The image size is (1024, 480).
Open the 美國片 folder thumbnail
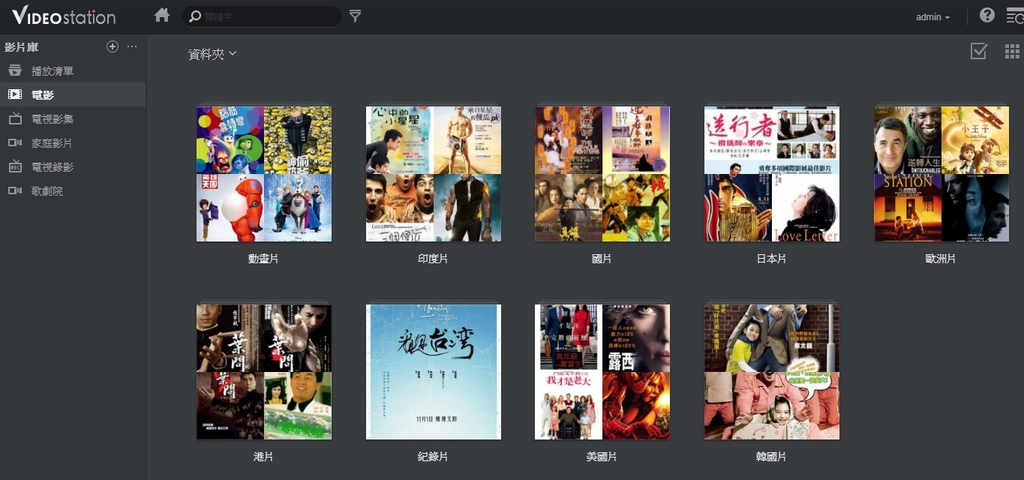point(602,372)
